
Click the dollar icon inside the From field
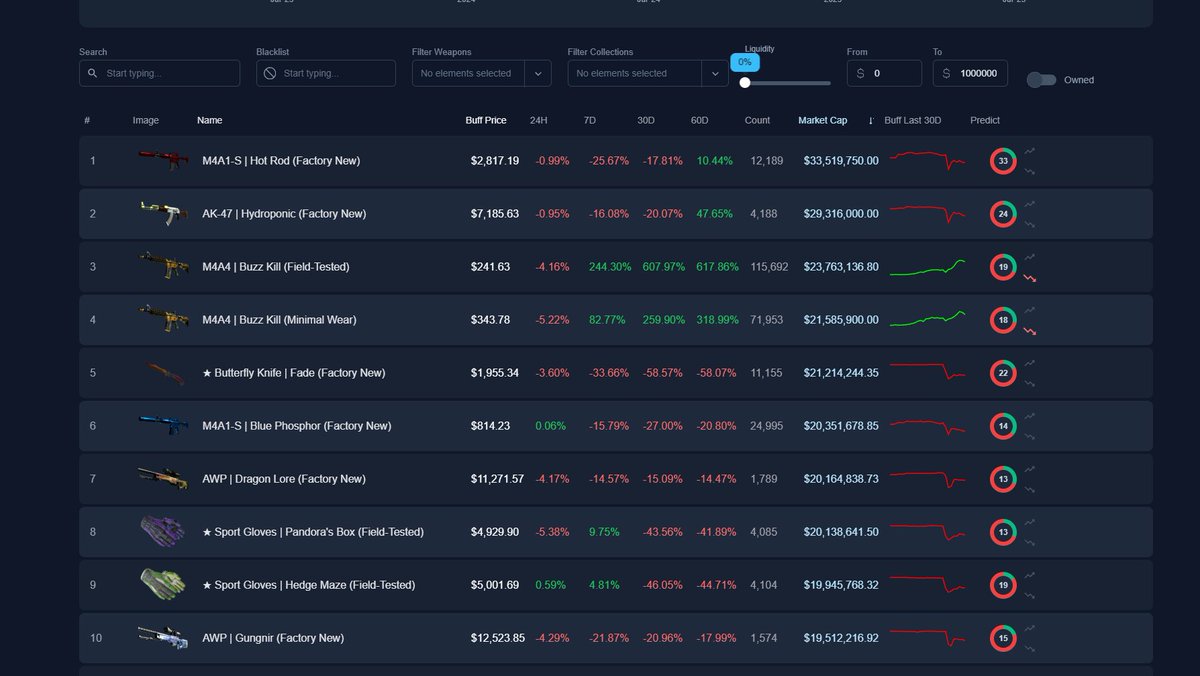tap(861, 73)
